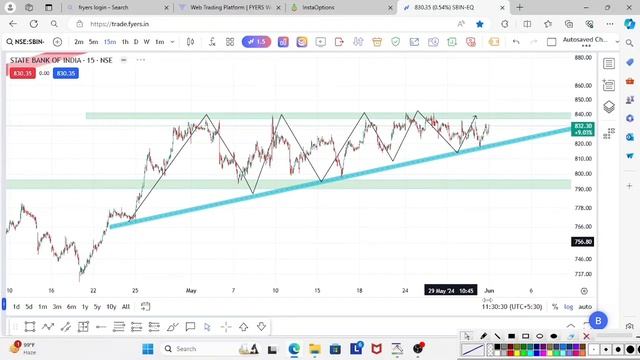The height and width of the screenshot is (360, 640).
Task: Expand the timeframe dropdown arrow
Action: pos(172,42)
